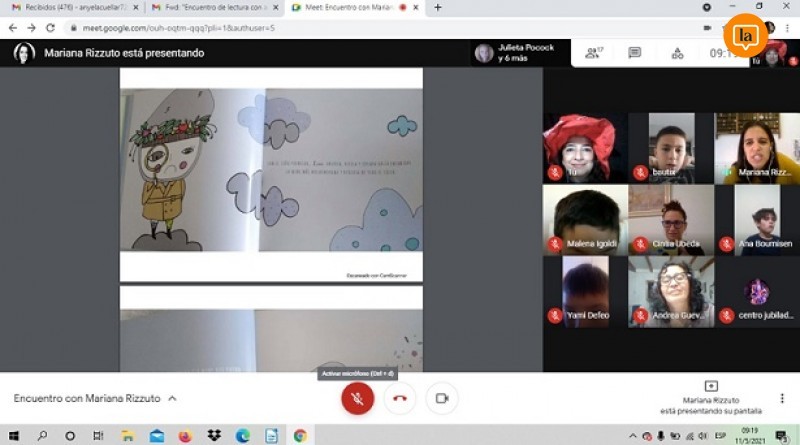Hang up the call
This screenshot has width=800, height=445.
tap(400, 398)
